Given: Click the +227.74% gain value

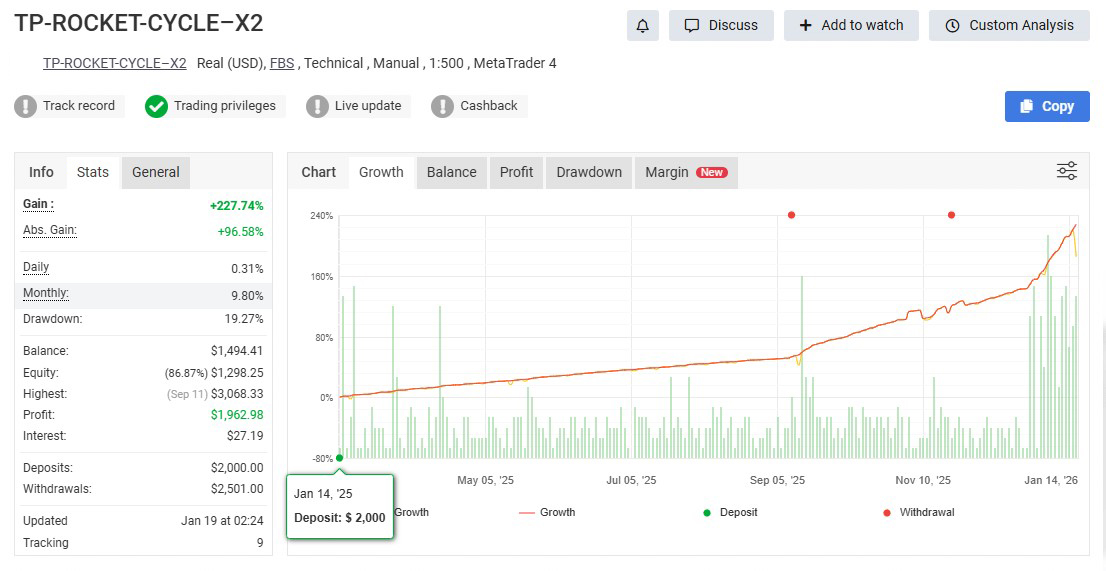Looking at the screenshot, I should point(236,206).
